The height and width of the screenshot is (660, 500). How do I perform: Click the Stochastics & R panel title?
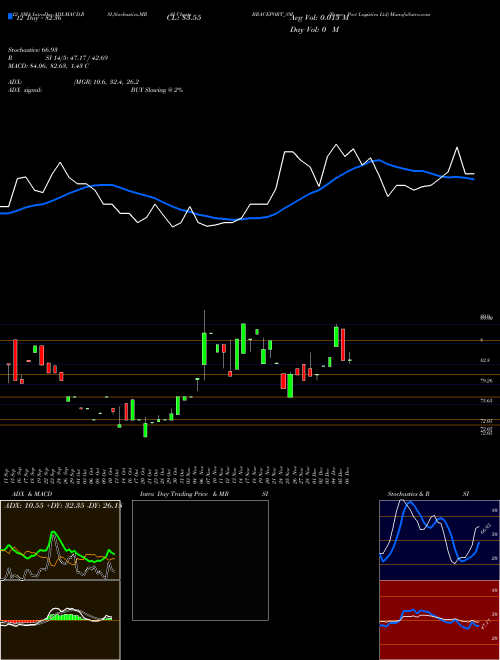pyautogui.click(x=409, y=494)
